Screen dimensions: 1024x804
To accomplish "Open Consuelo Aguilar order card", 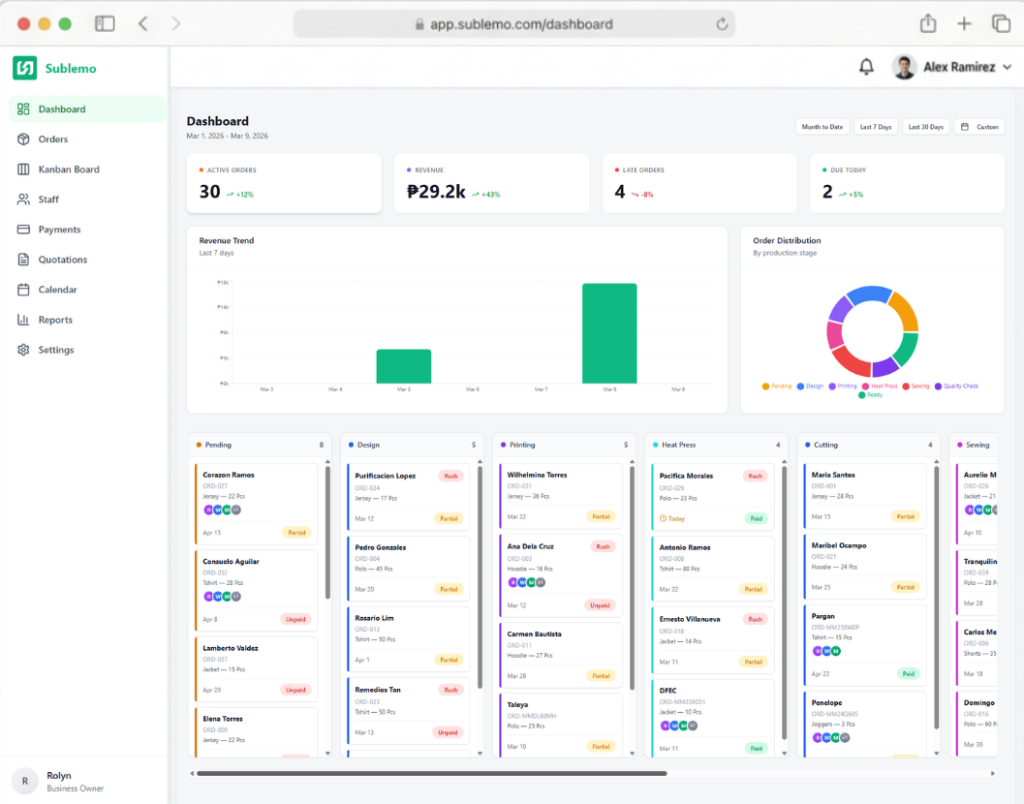I will [x=256, y=590].
